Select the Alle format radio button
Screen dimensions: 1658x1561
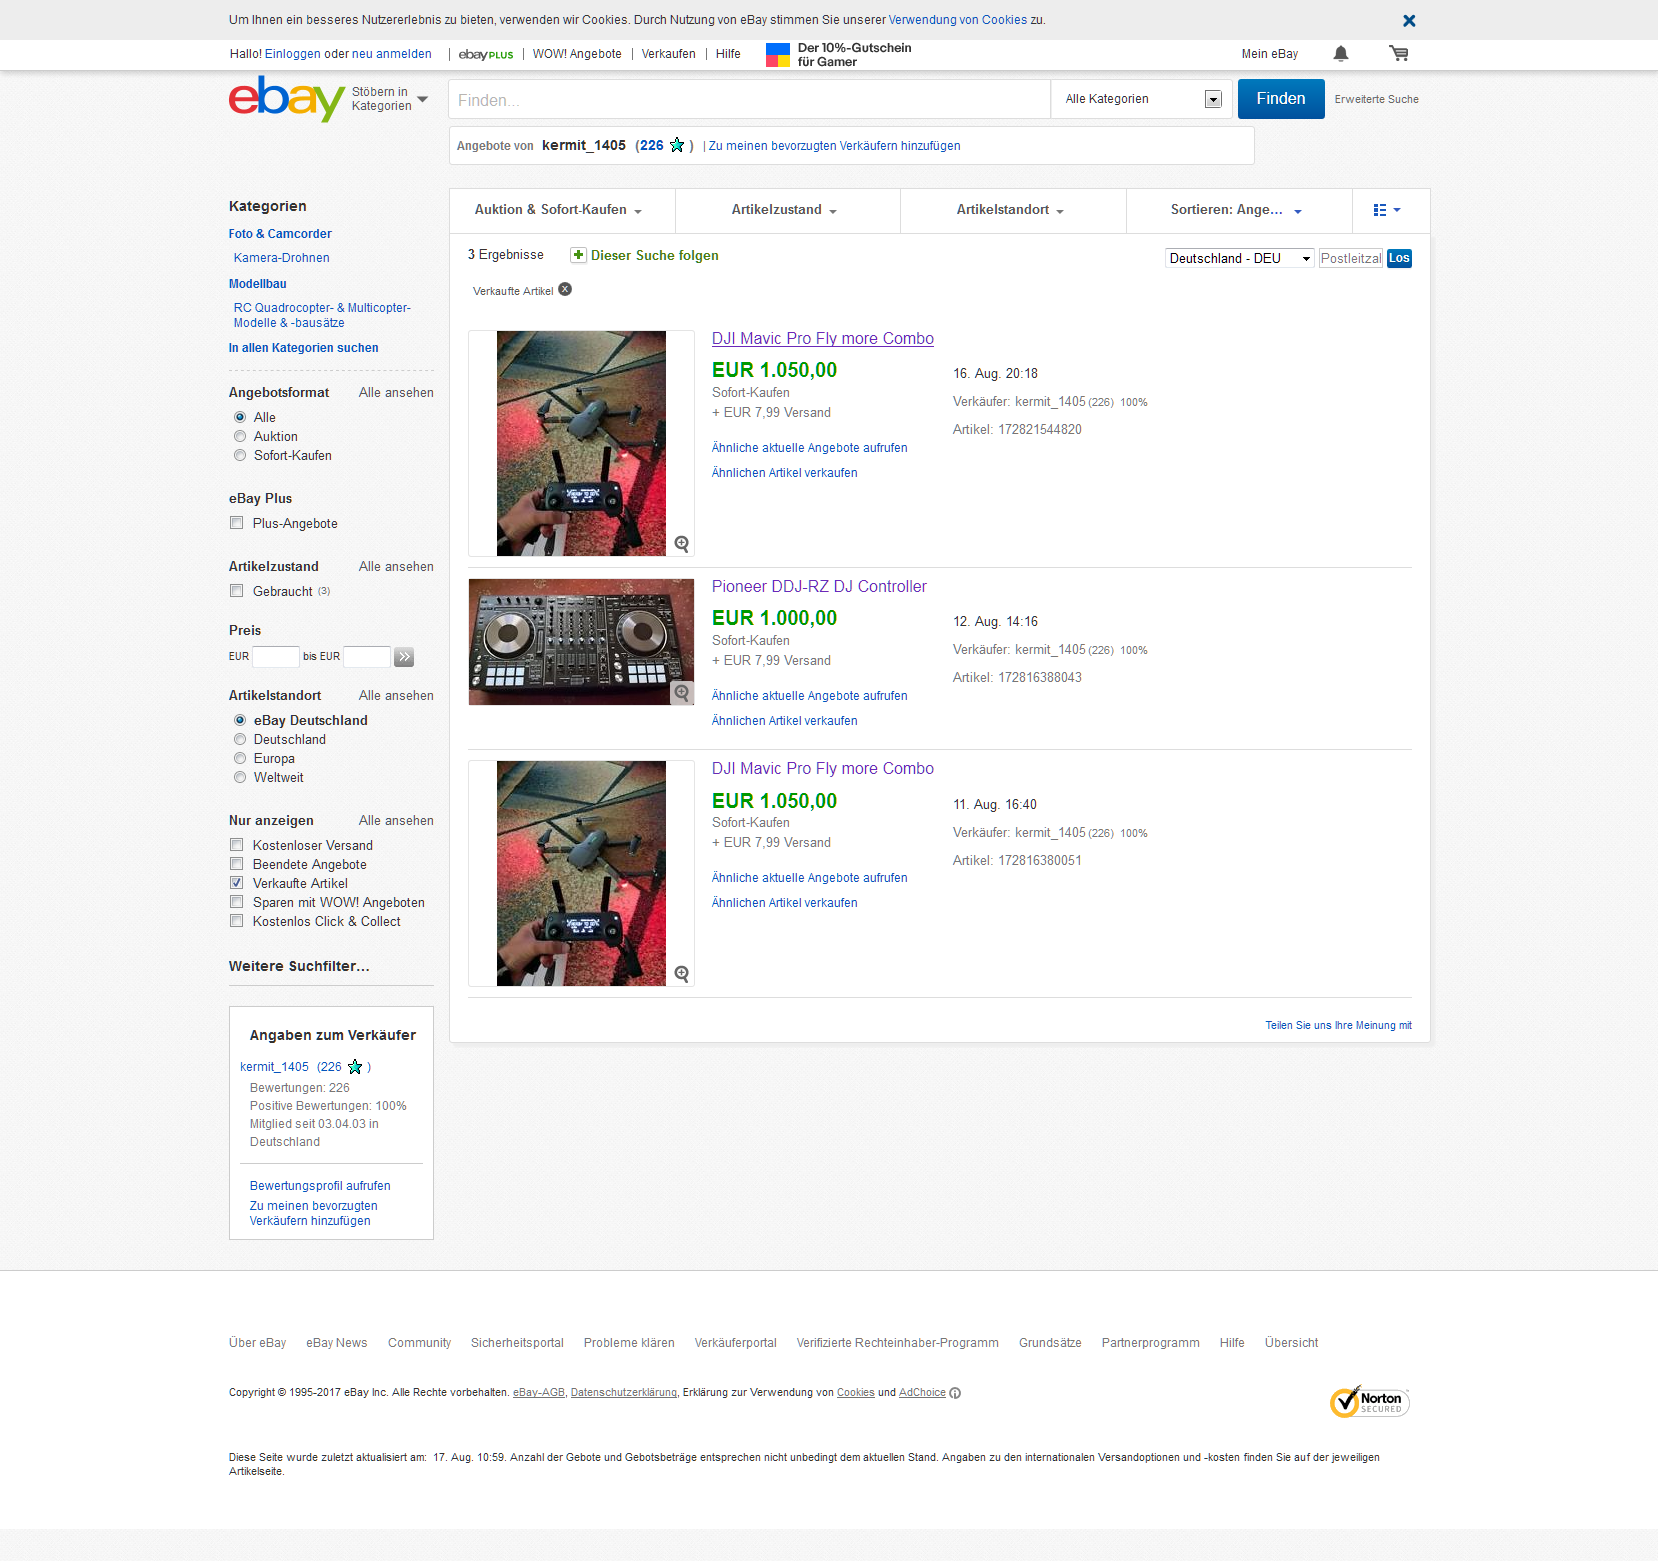[x=240, y=417]
